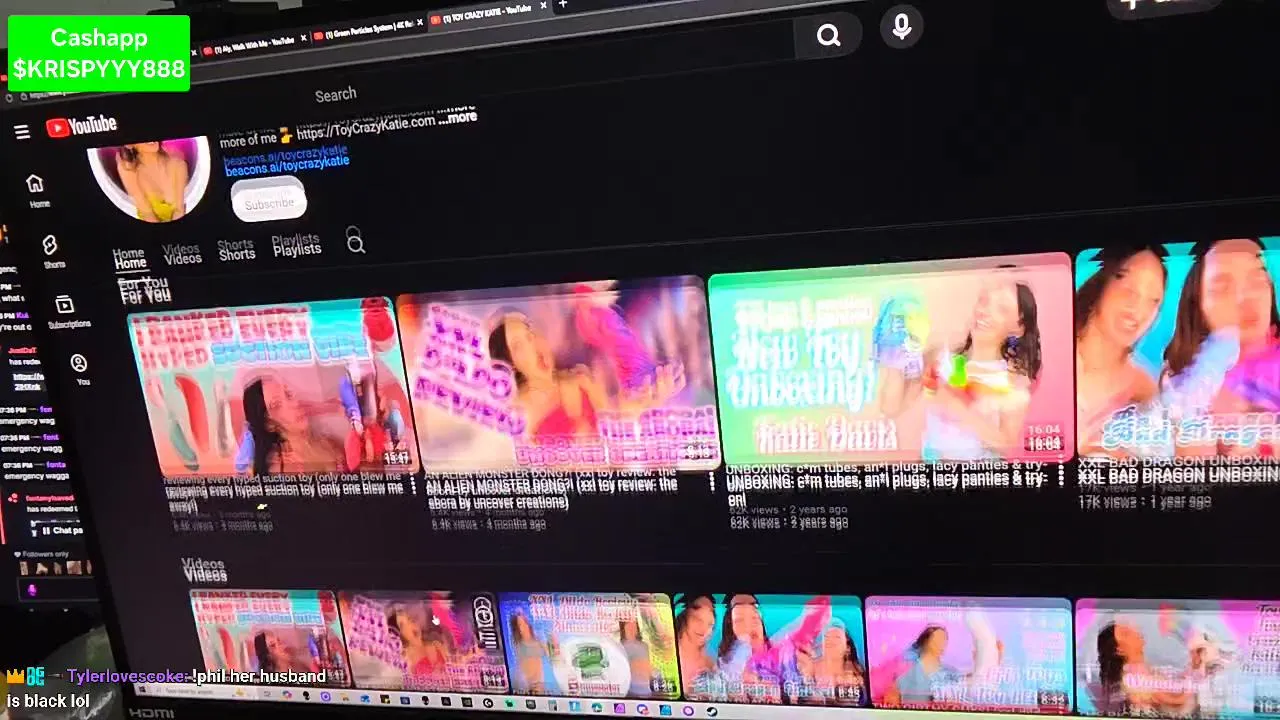1280x720 pixels.
Task: Open title 'AN ALIEN MONSTER DONG?!' video
Action: click(552, 490)
